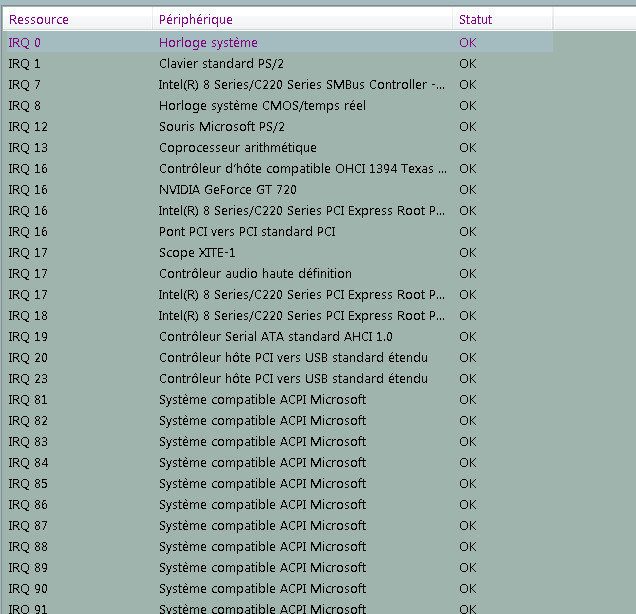Select the Horloge système row

coord(208,42)
